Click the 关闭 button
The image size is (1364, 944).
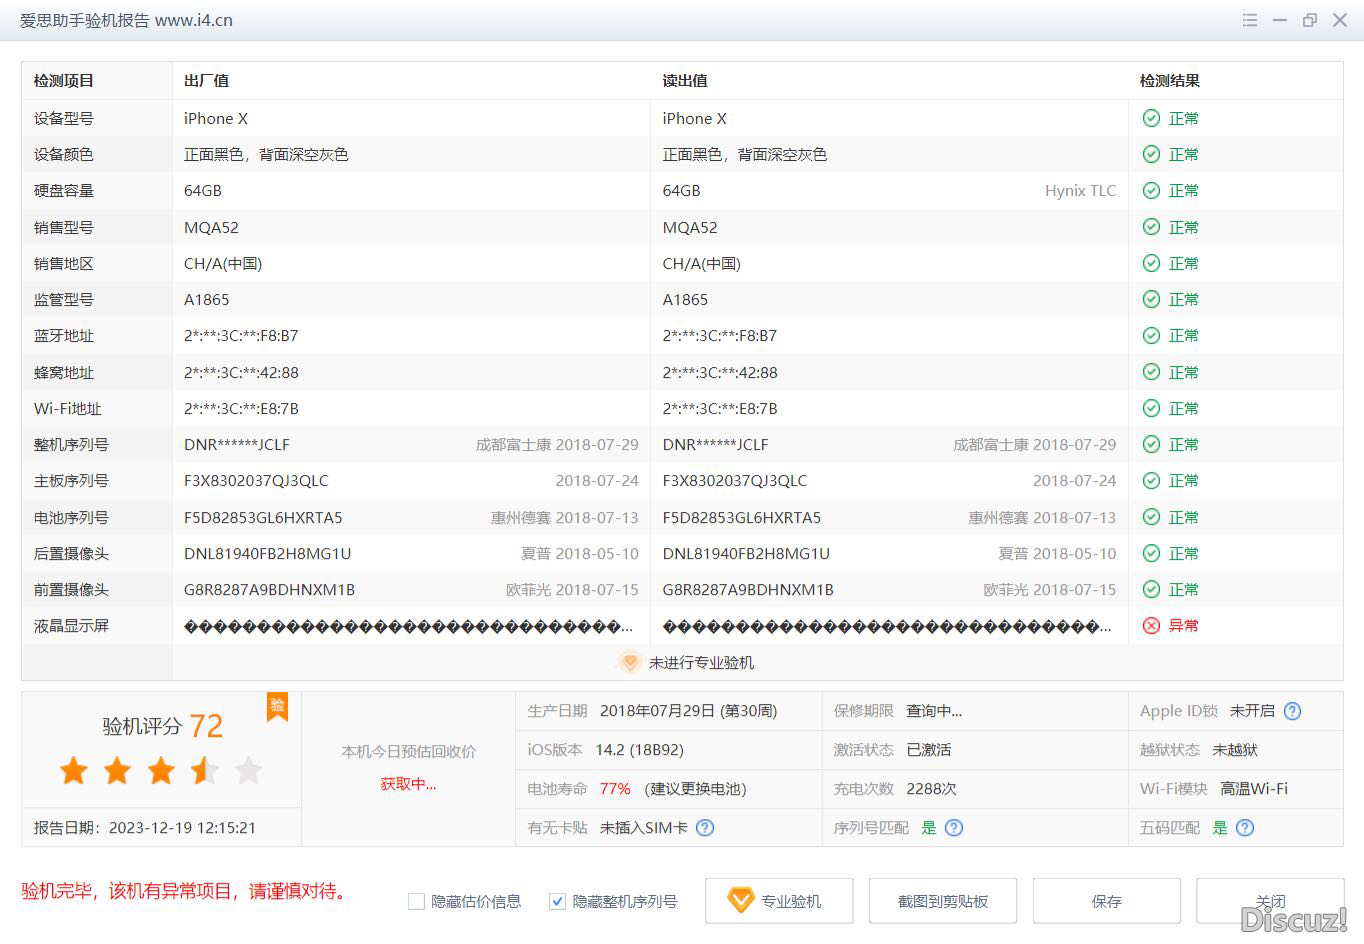(x=1270, y=901)
